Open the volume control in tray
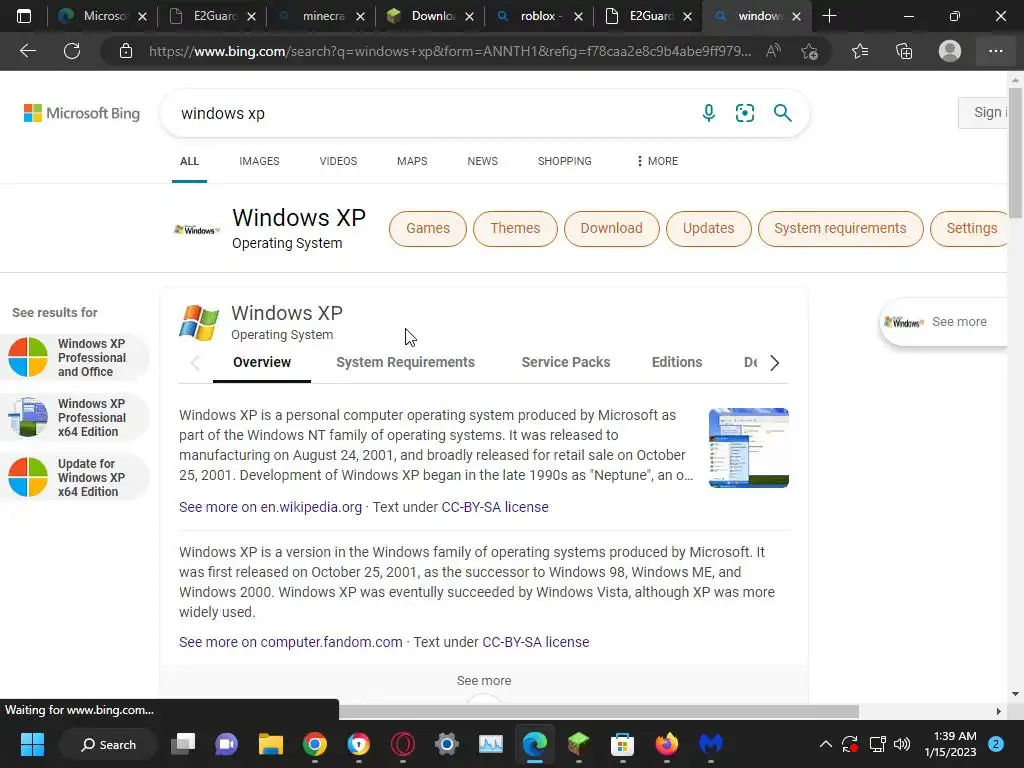This screenshot has height=768, width=1024. pos(902,744)
